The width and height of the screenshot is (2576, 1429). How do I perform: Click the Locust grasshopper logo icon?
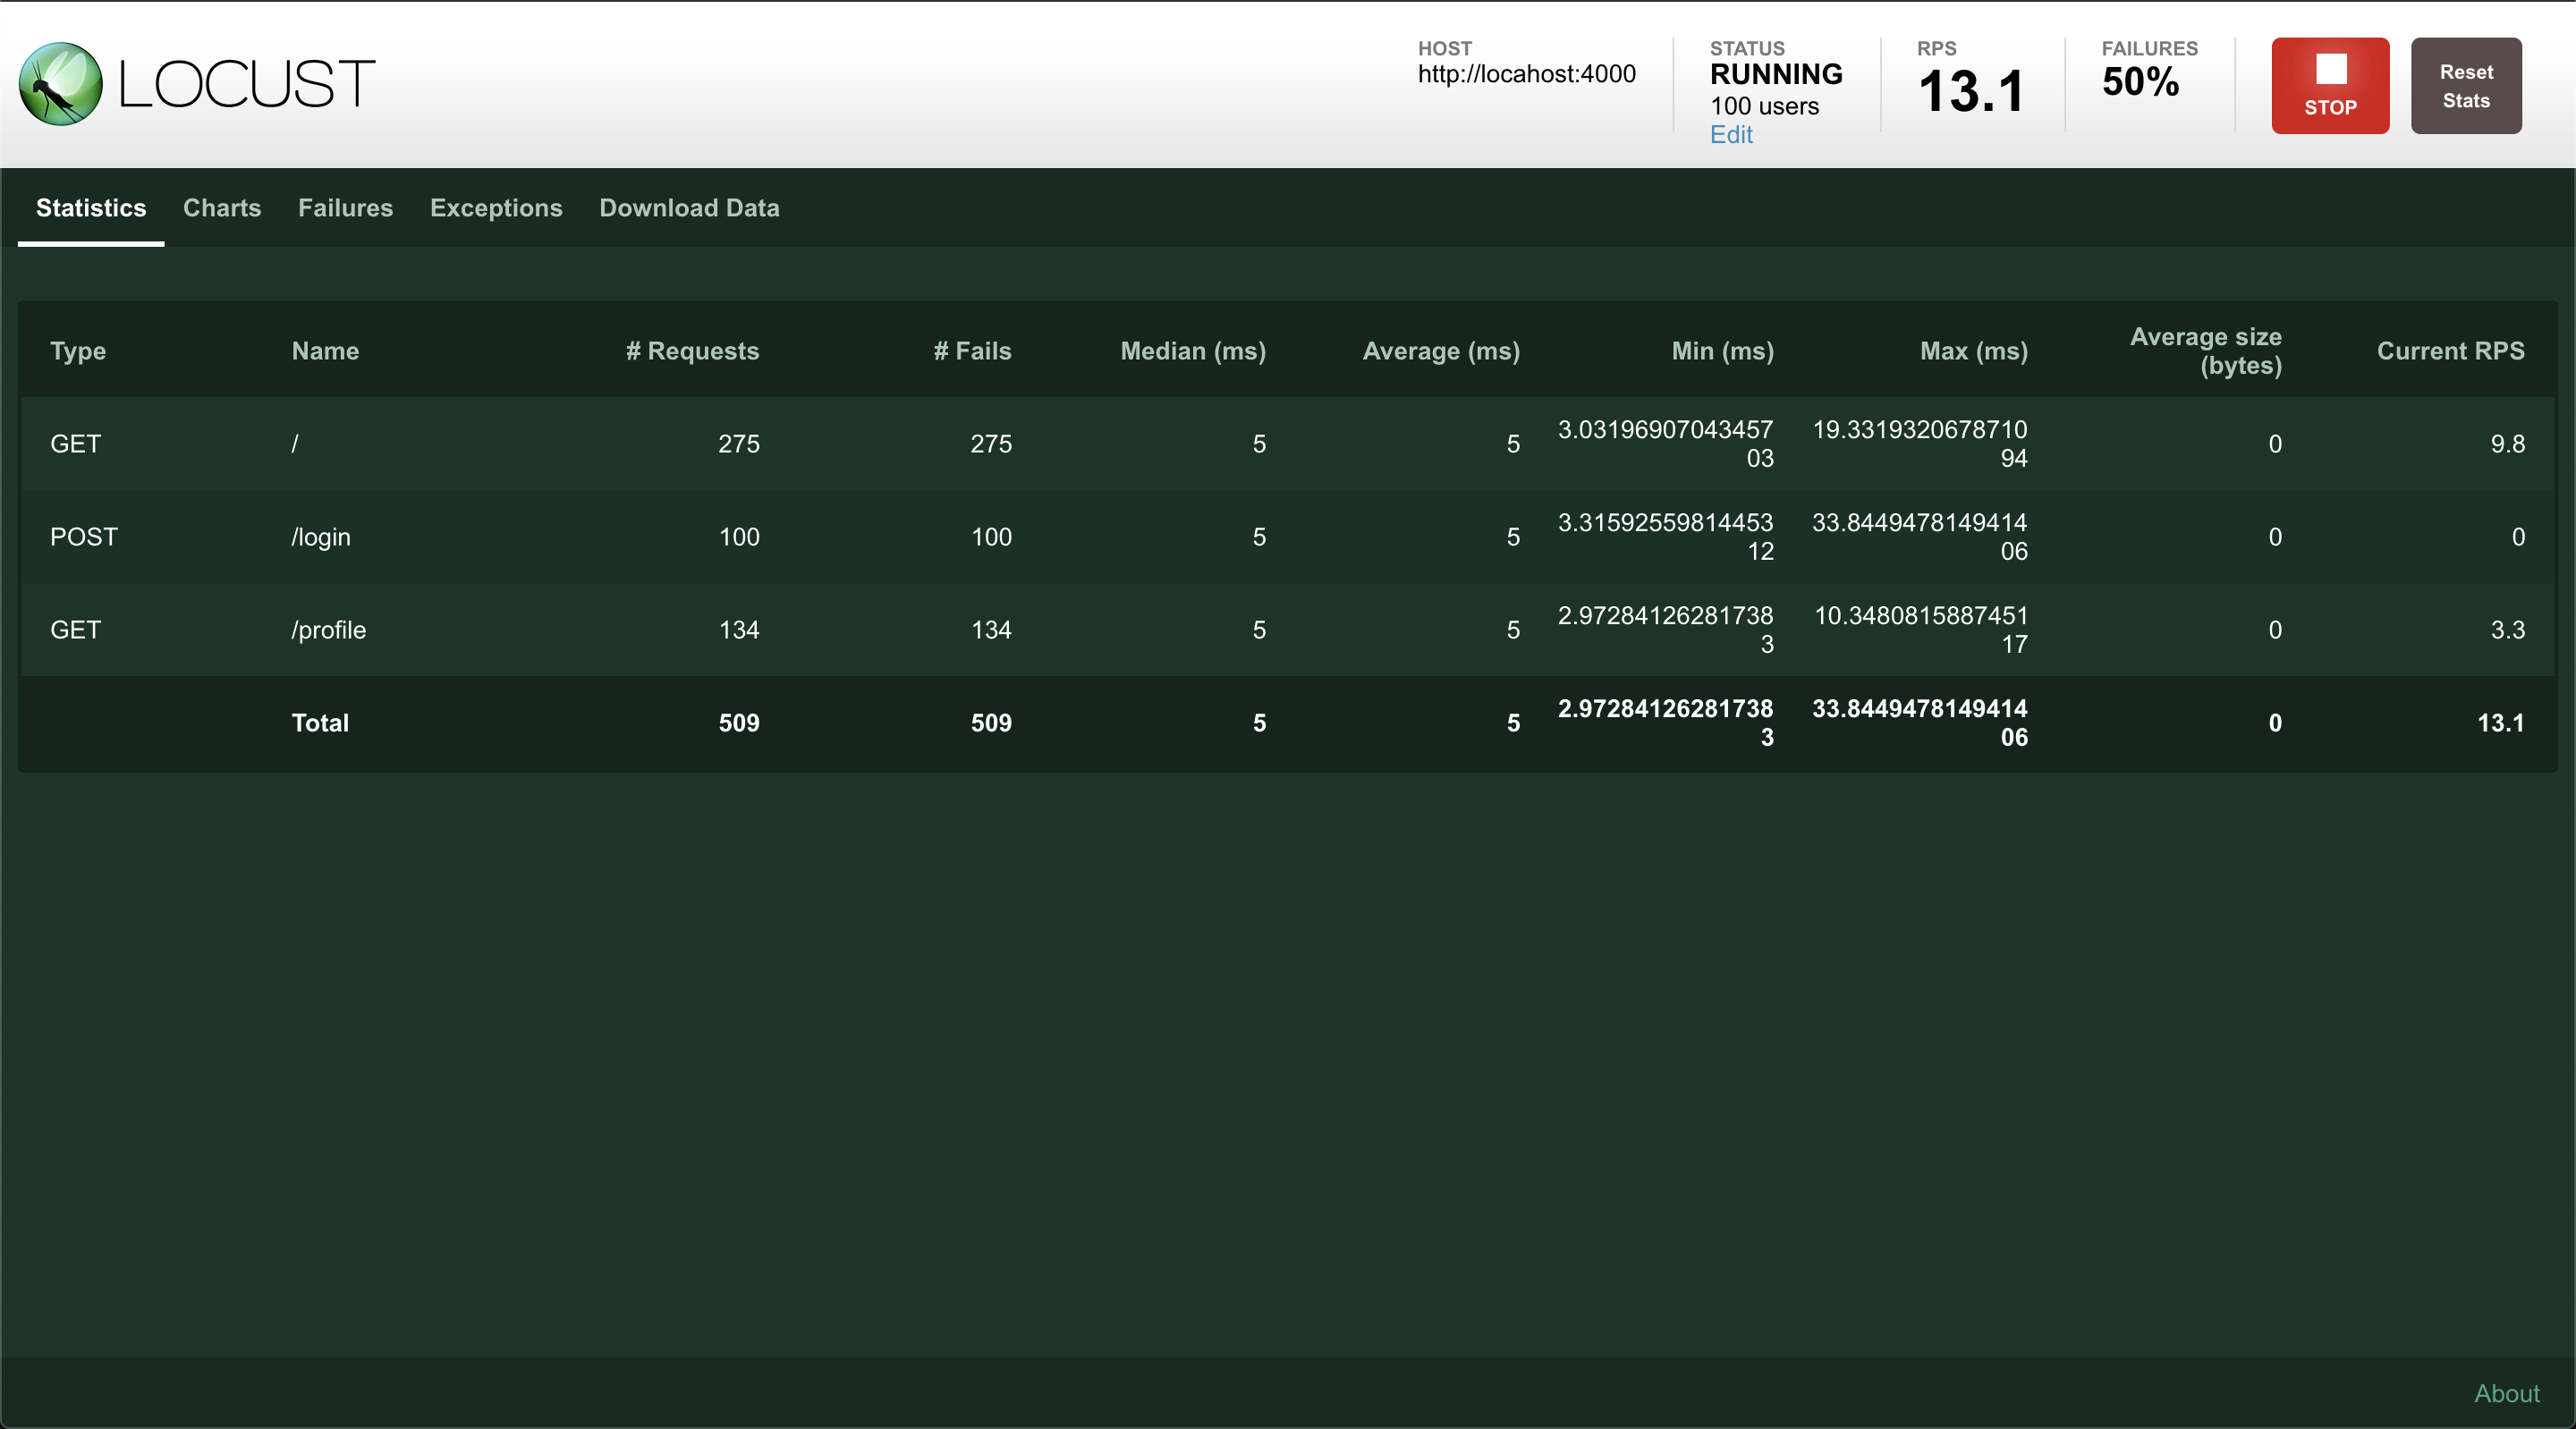(61, 84)
